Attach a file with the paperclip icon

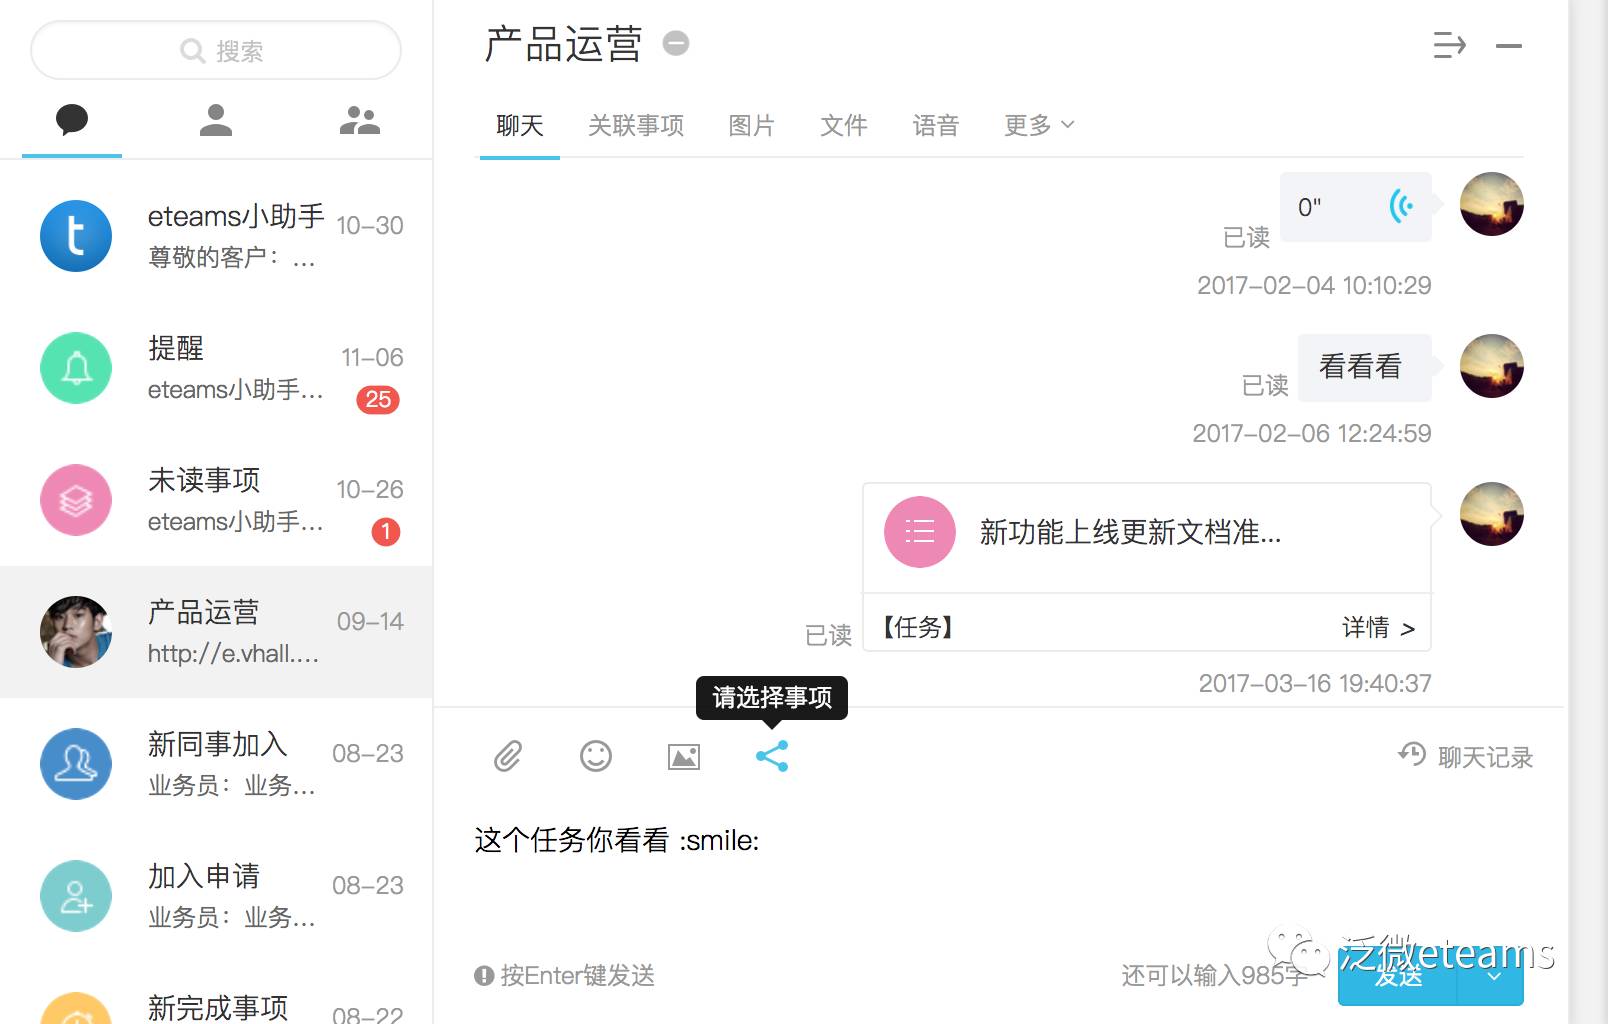[x=508, y=756]
